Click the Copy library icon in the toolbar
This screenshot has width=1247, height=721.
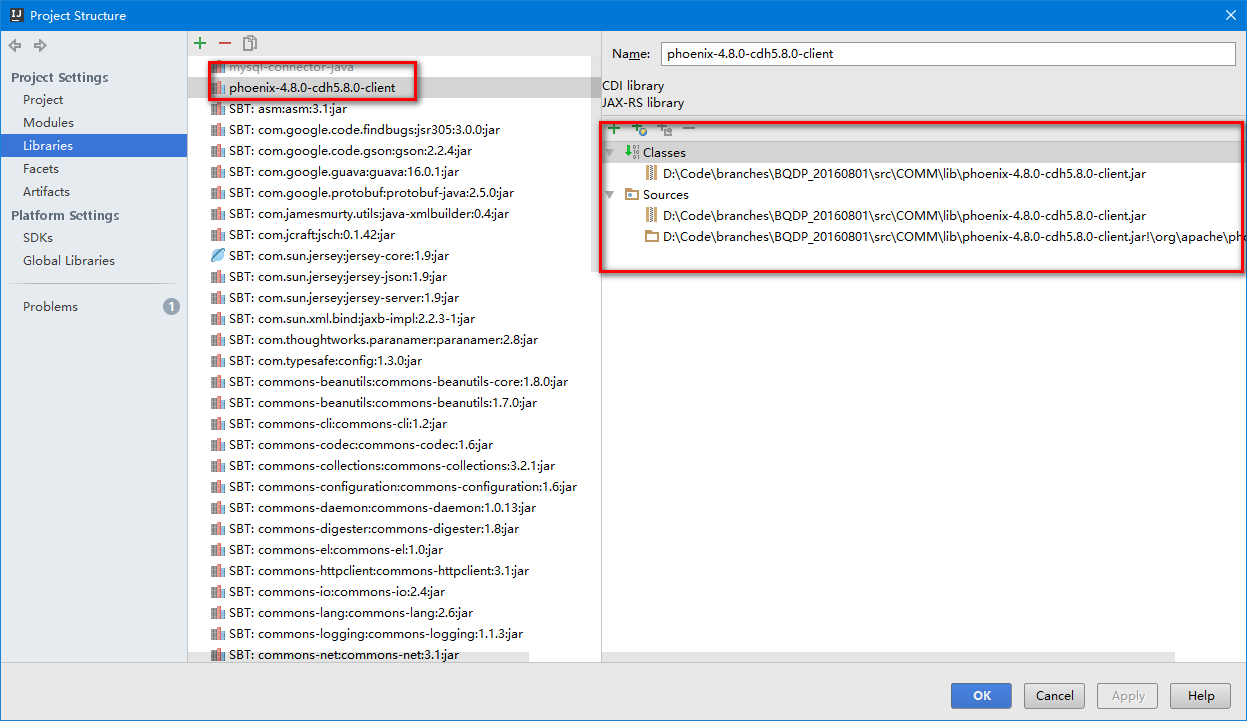[249, 42]
